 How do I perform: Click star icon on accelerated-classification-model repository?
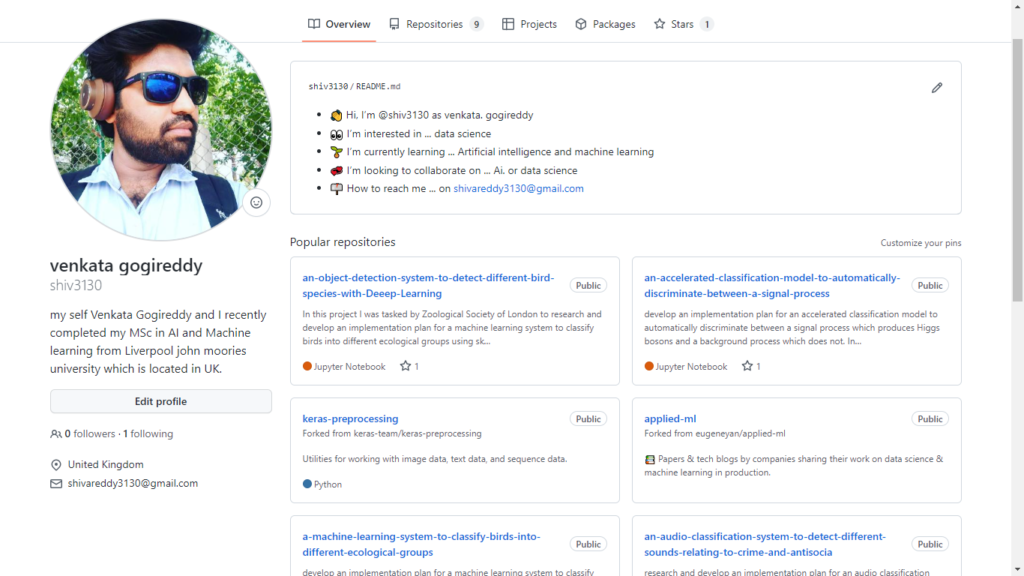(x=748, y=367)
